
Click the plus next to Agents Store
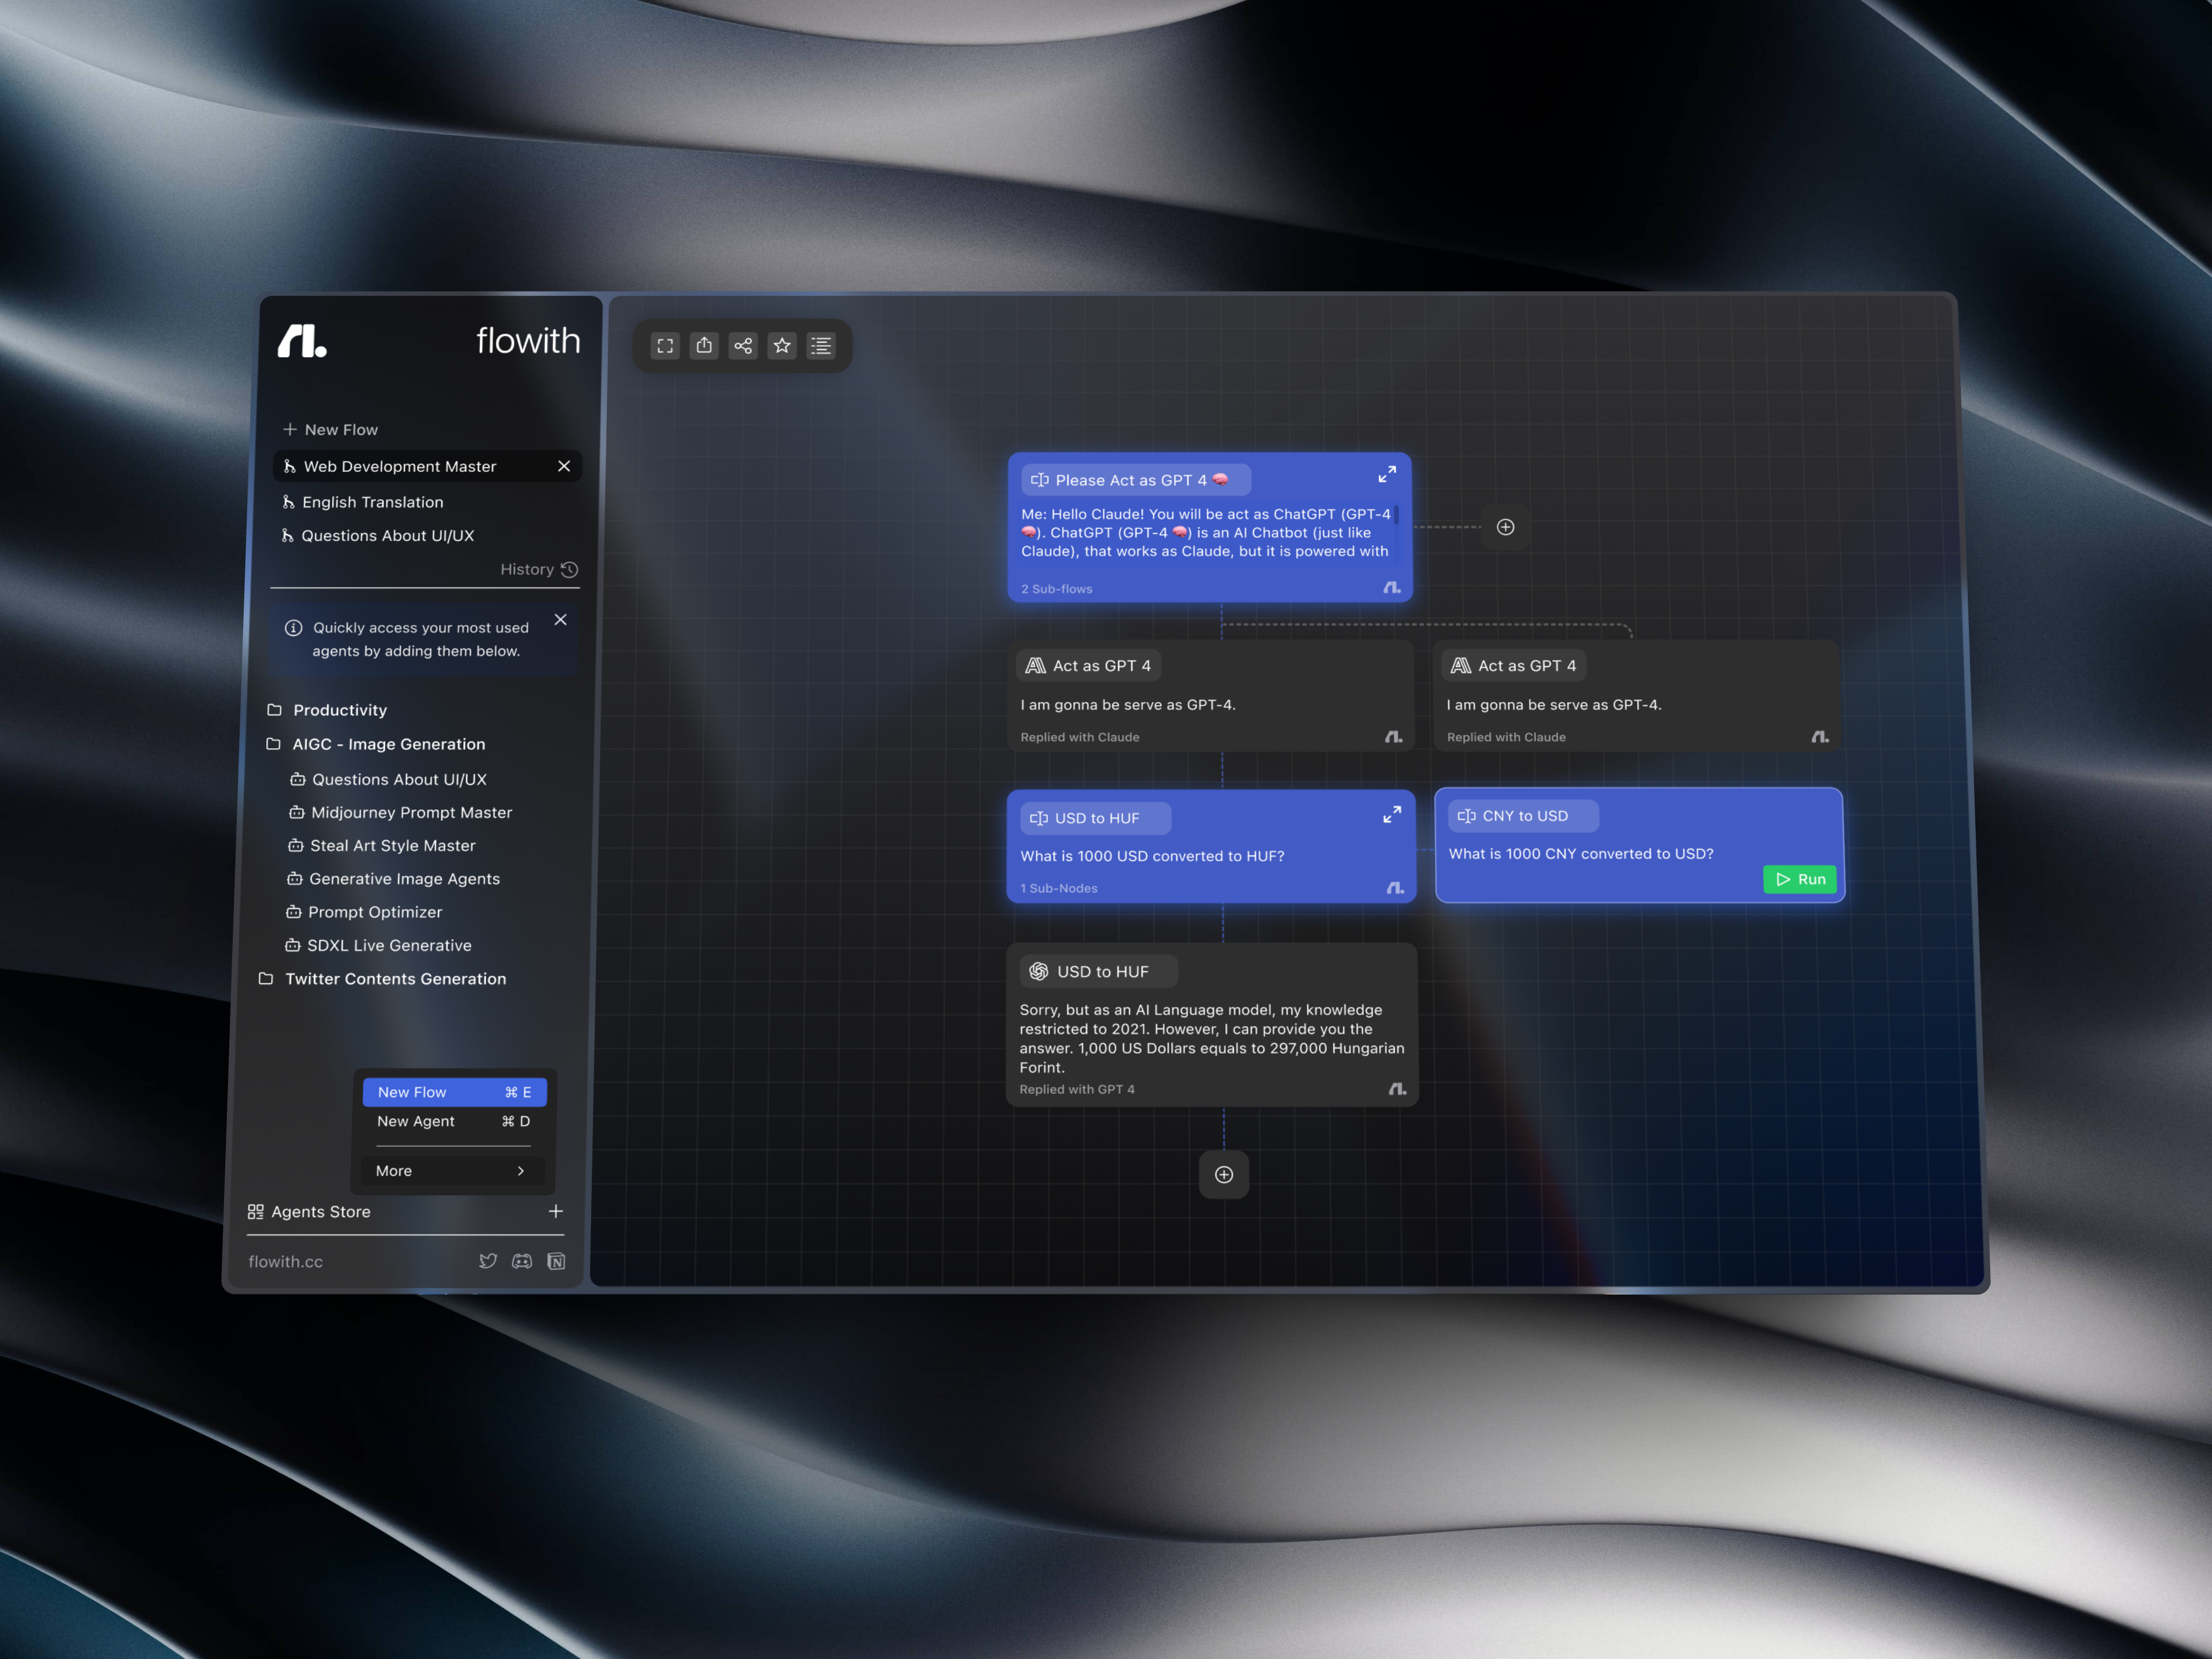pos(556,1211)
